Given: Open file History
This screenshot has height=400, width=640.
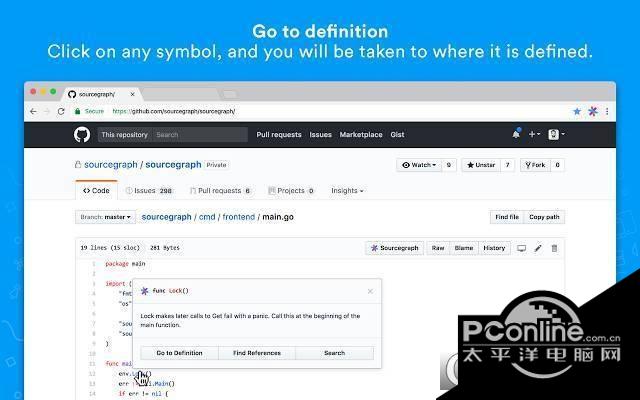Looking at the screenshot, I should click(x=494, y=248).
